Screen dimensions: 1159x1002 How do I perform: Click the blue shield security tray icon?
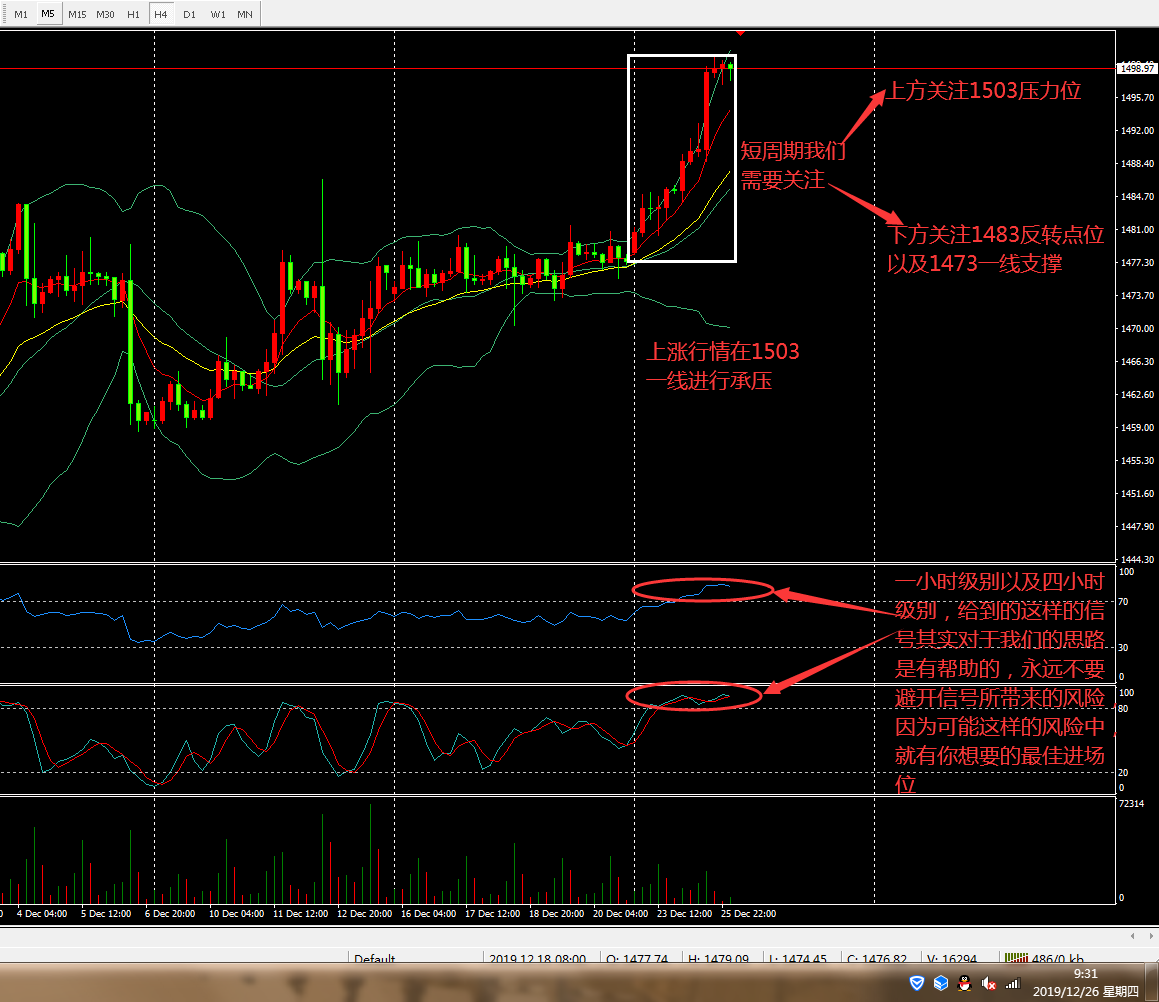(x=916, y=984)
